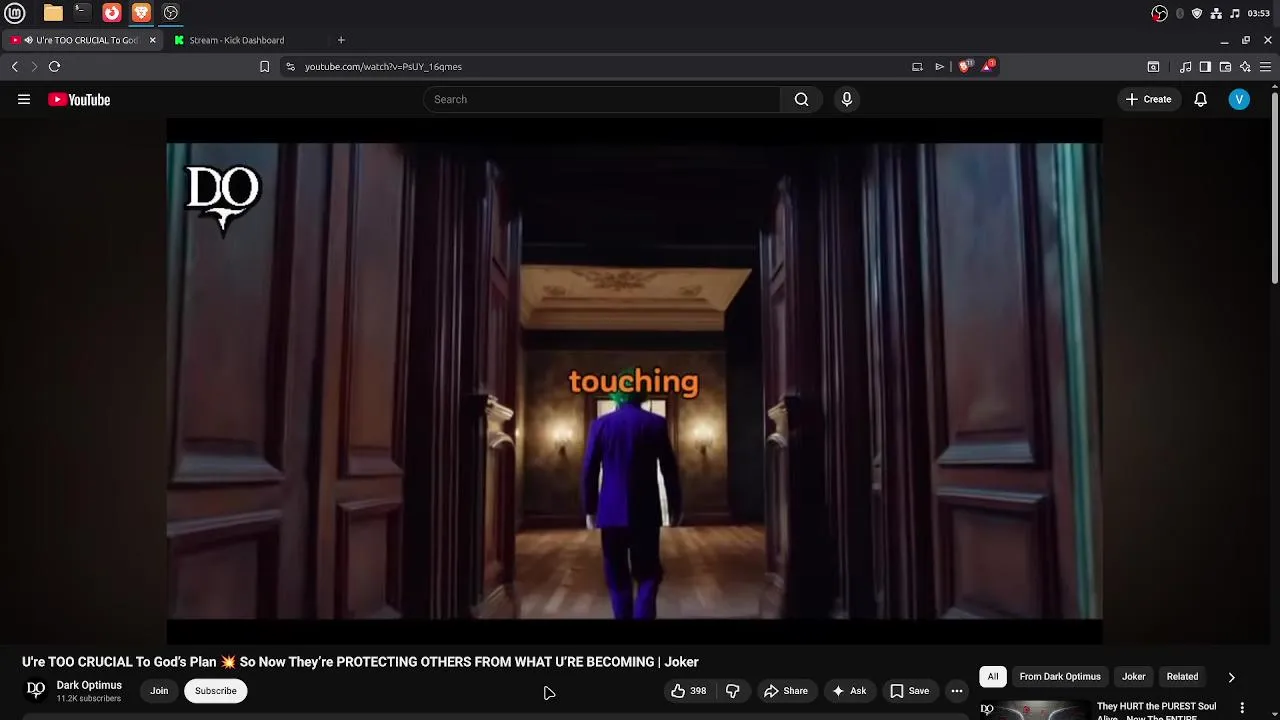
Task: Click the URL address field
Action: [x=600, y=67]
